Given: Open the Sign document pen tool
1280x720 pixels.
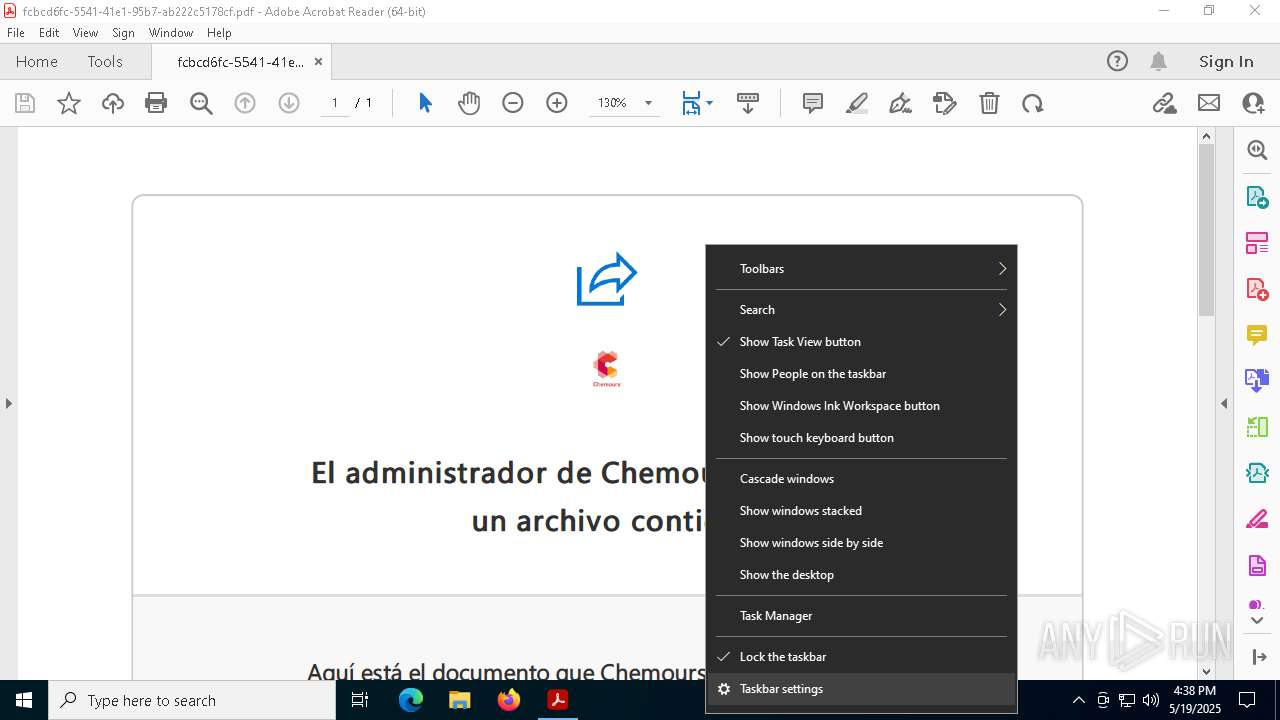Looking at the screenshot, I should coord(900,103).
